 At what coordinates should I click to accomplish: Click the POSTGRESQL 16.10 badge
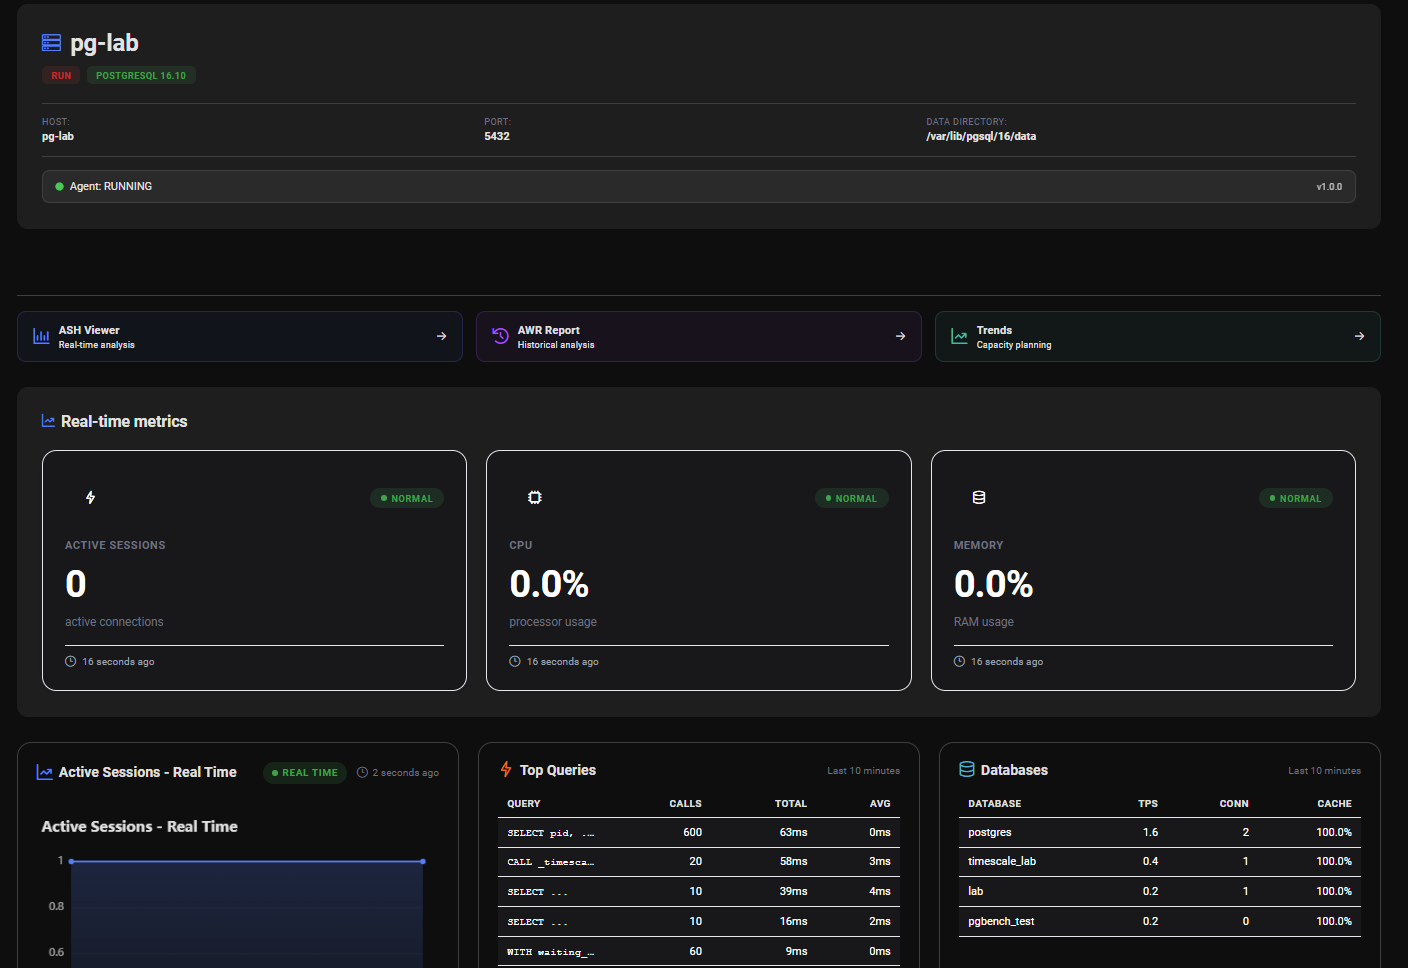[x=141, y=75]
